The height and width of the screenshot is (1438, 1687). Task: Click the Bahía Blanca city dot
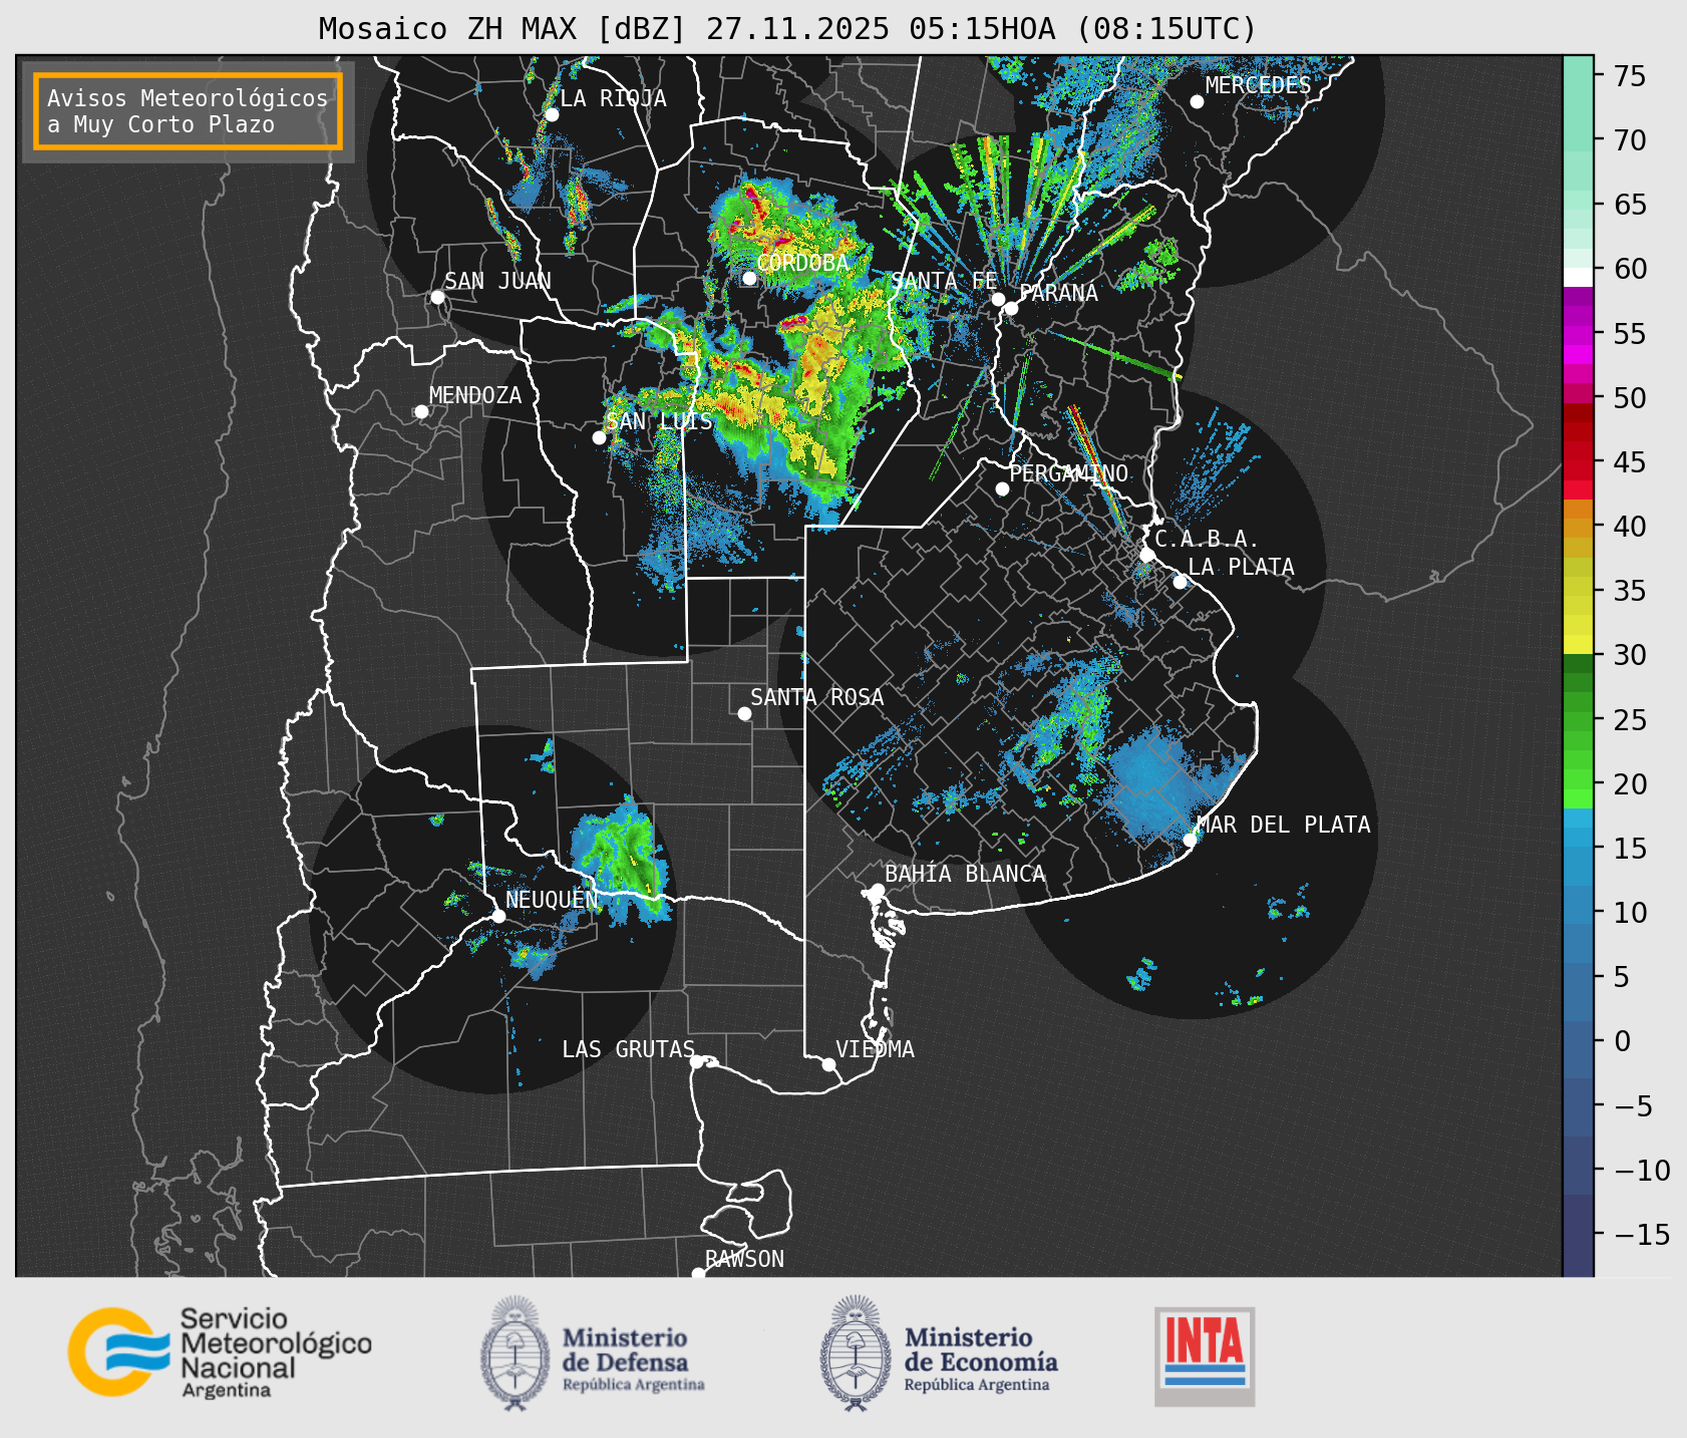pos(877,890)
